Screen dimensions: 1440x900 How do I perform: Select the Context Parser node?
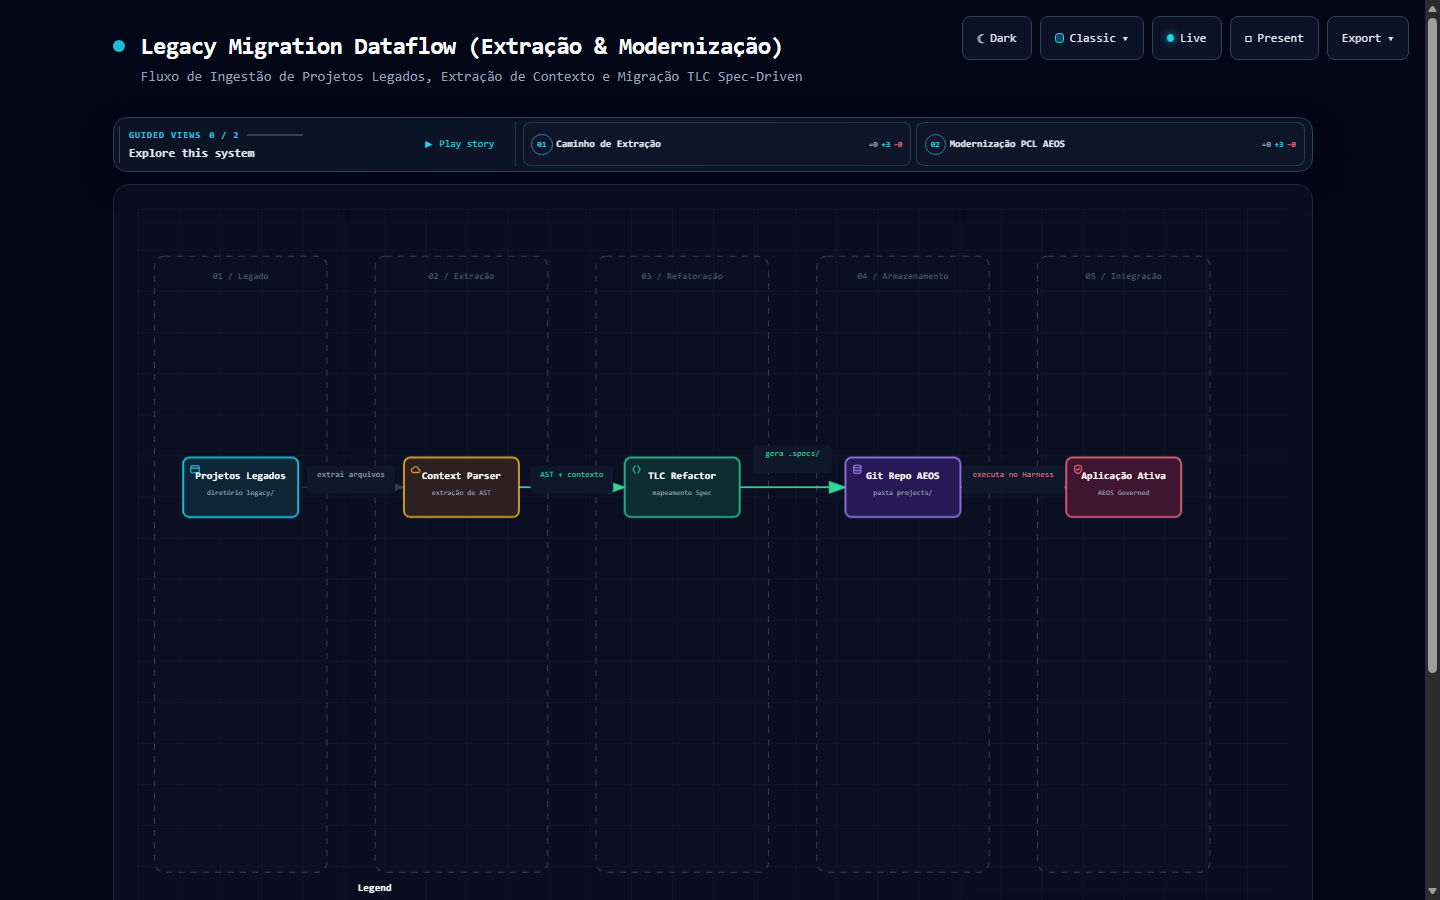click(461, 487)
